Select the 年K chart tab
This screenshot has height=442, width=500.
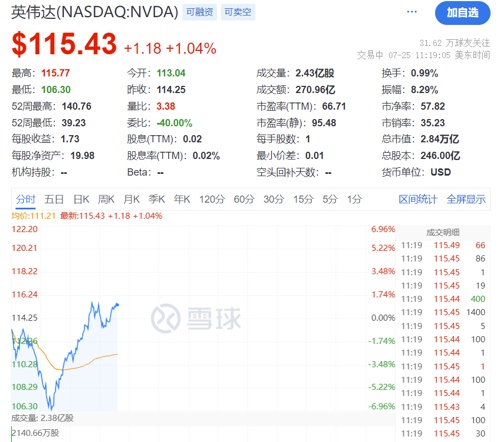(x=182, y=199)
